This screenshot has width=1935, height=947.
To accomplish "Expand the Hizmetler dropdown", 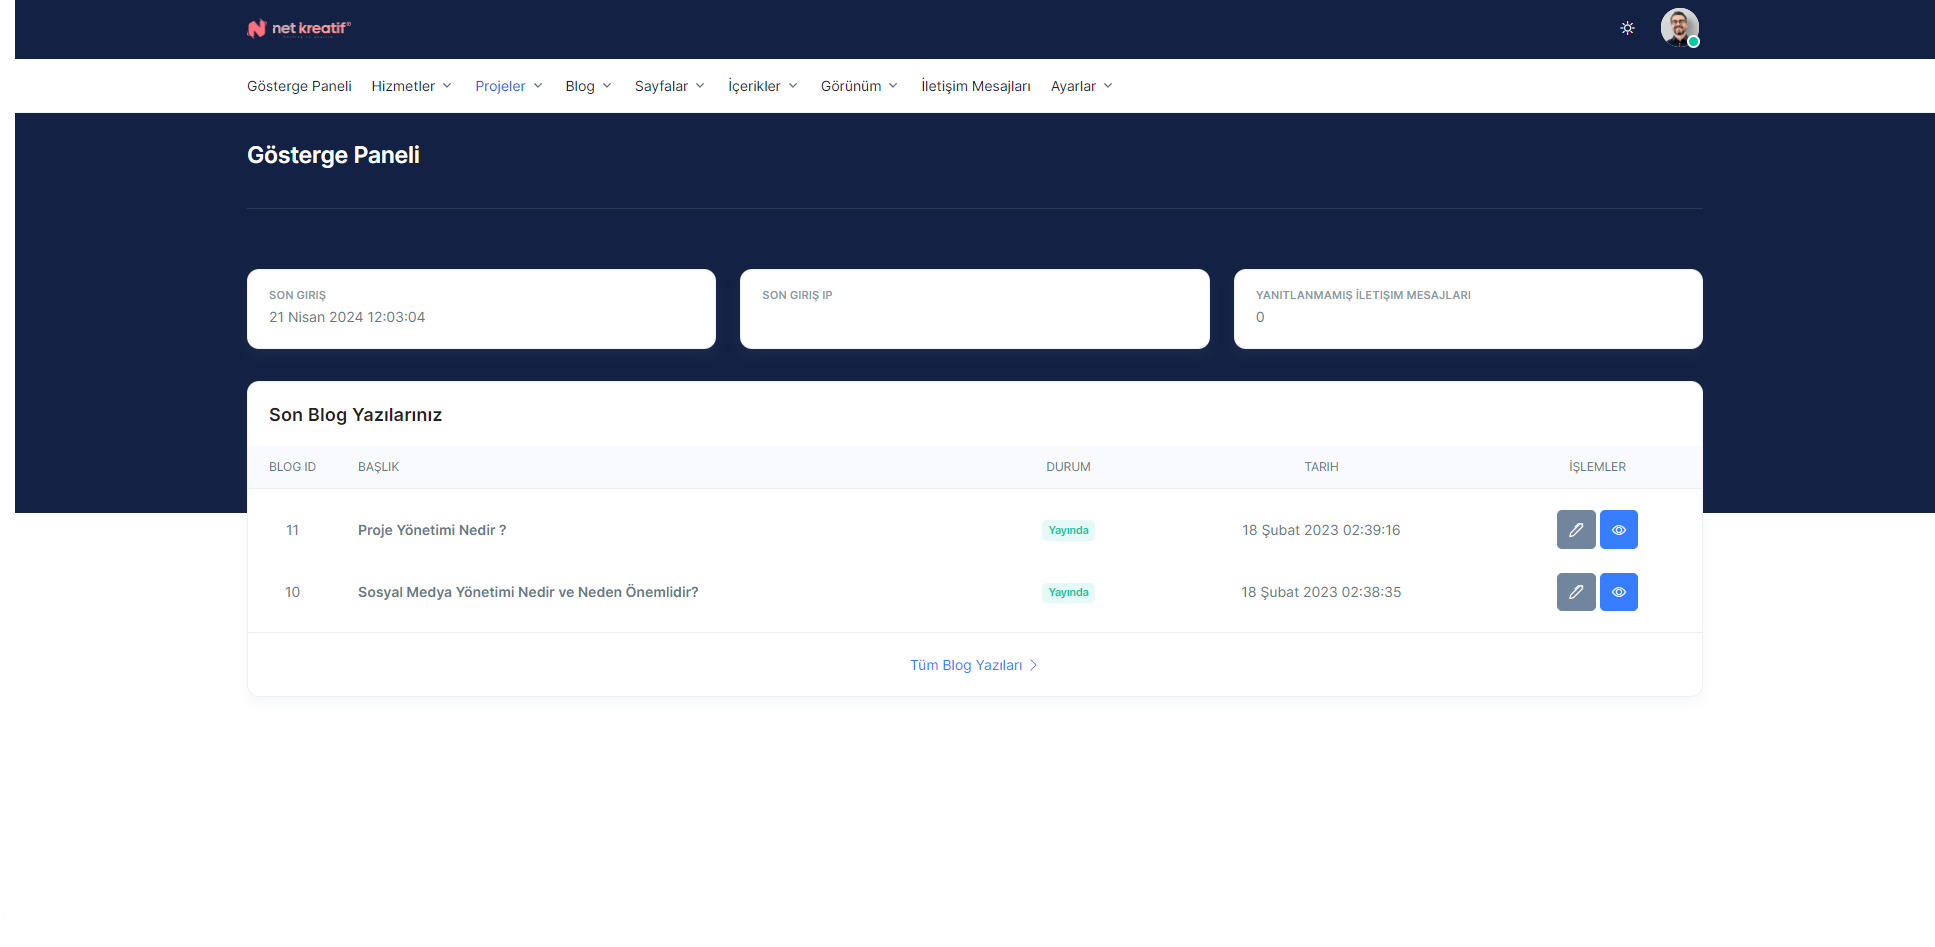I will point(411,86).
